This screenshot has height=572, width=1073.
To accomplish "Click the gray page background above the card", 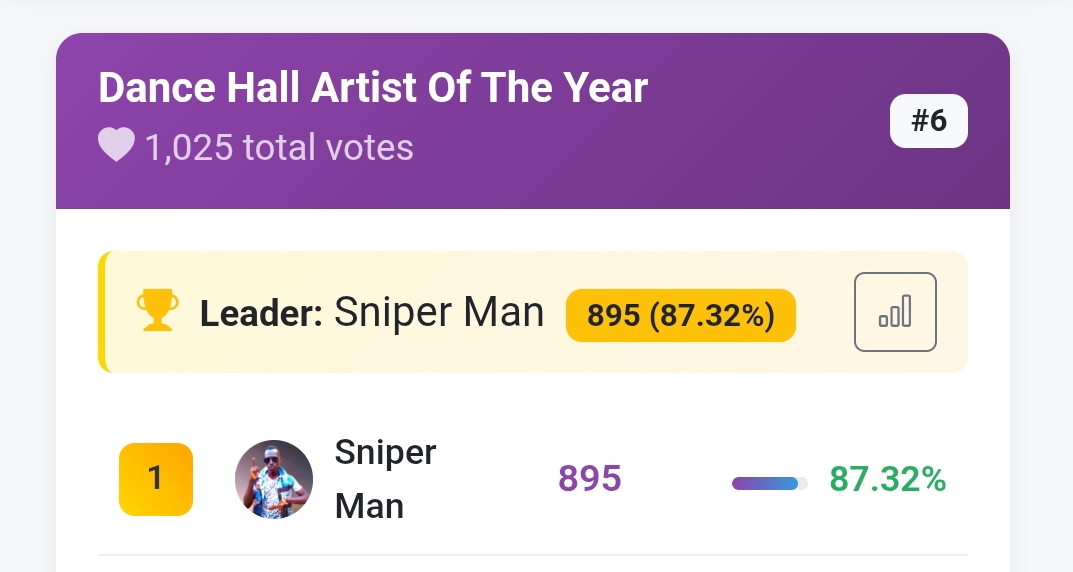I will pyautogui.click(x=532, y=15).
